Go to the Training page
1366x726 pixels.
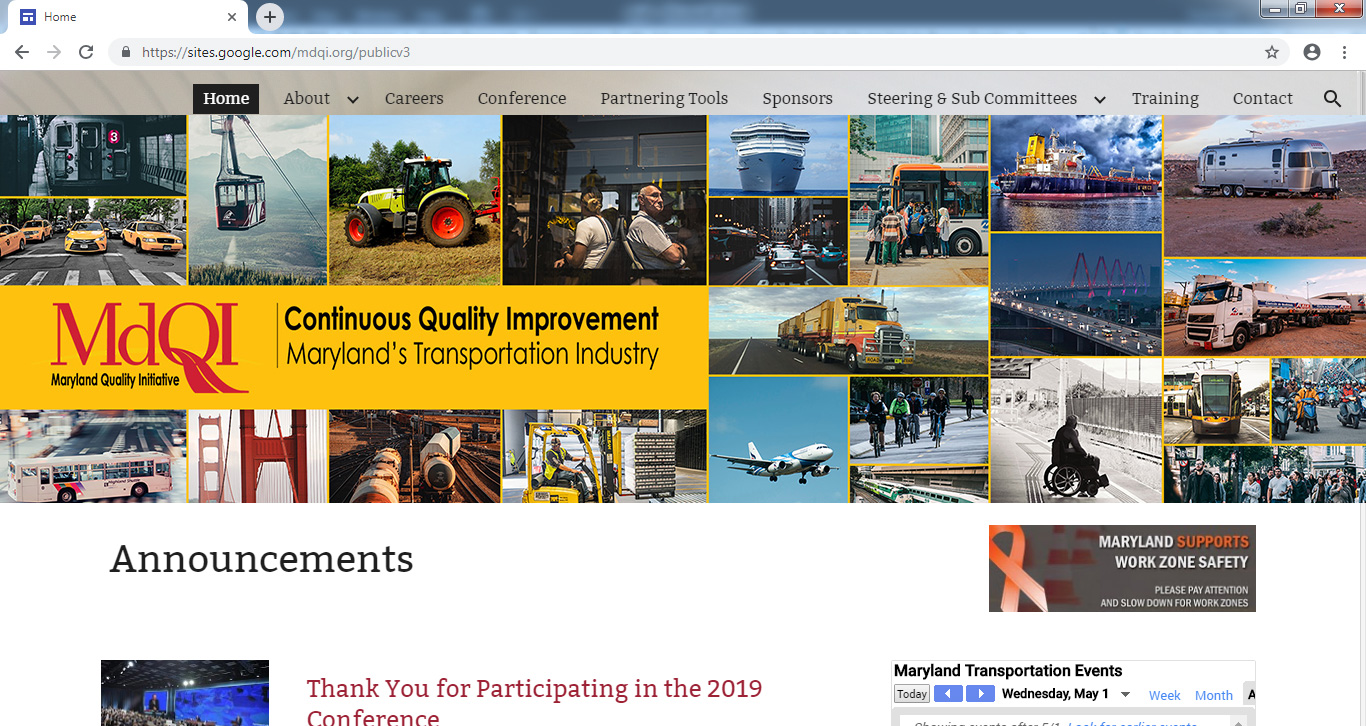(1165, 98)
